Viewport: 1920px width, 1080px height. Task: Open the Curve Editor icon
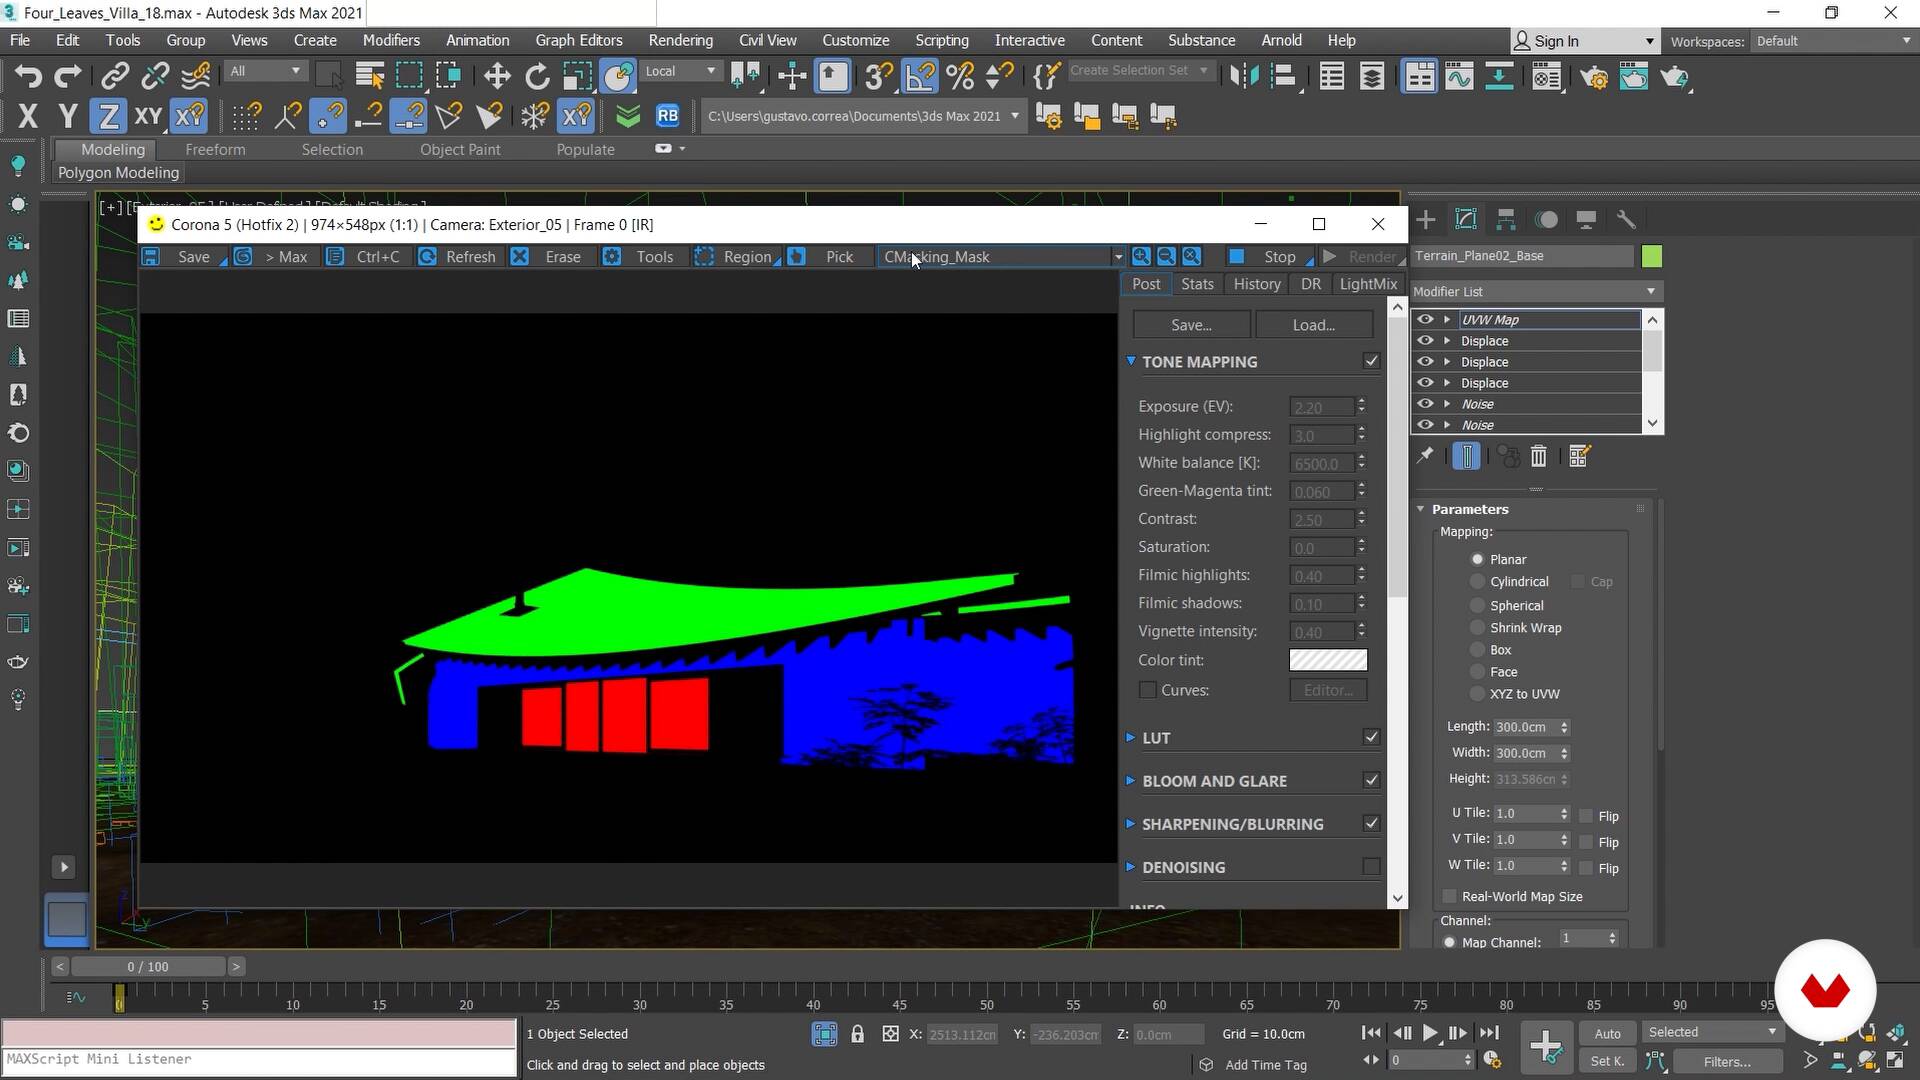tap(1459, 76)
